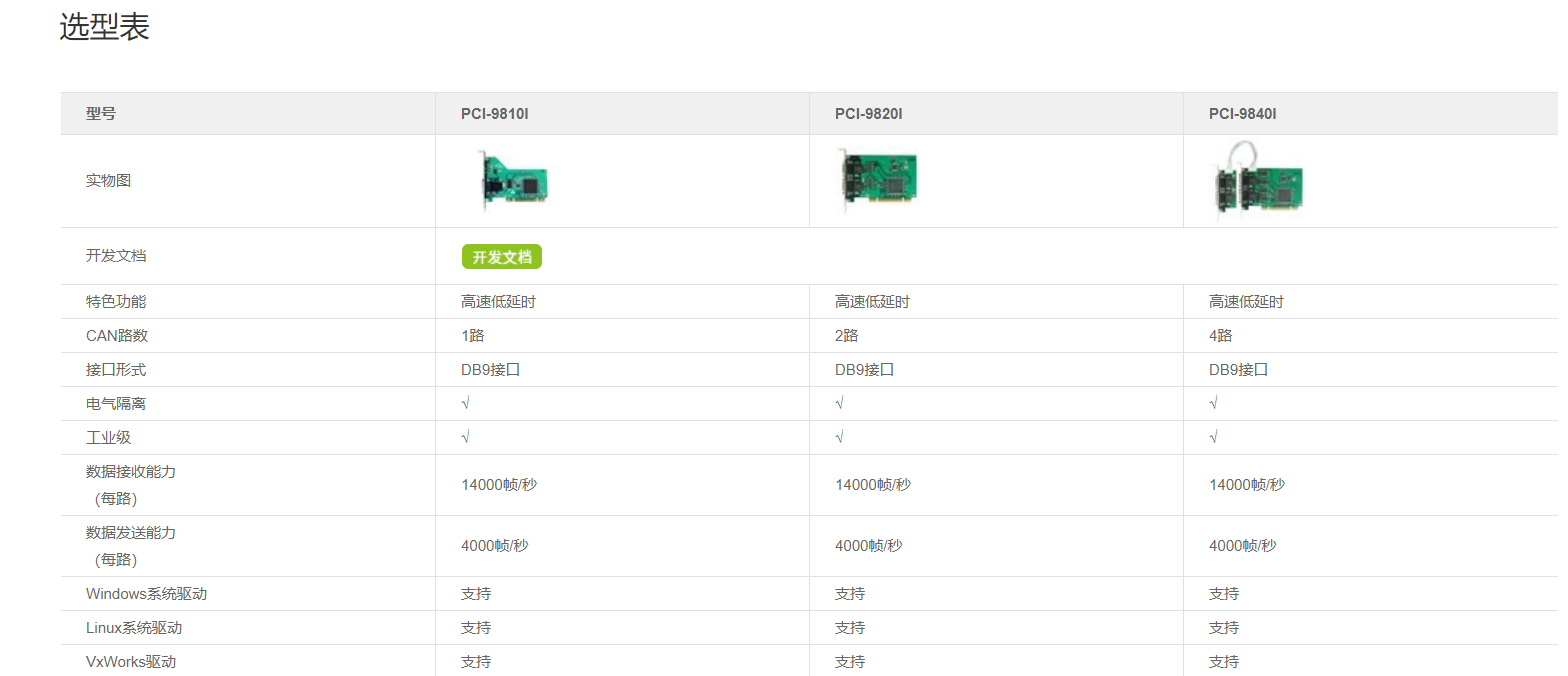The height and width of the screenshot is (676, 1568).
Task: Click the 4路 cell for PCI-9840I
Action: pyautogui.click(x=1221, y=335)
